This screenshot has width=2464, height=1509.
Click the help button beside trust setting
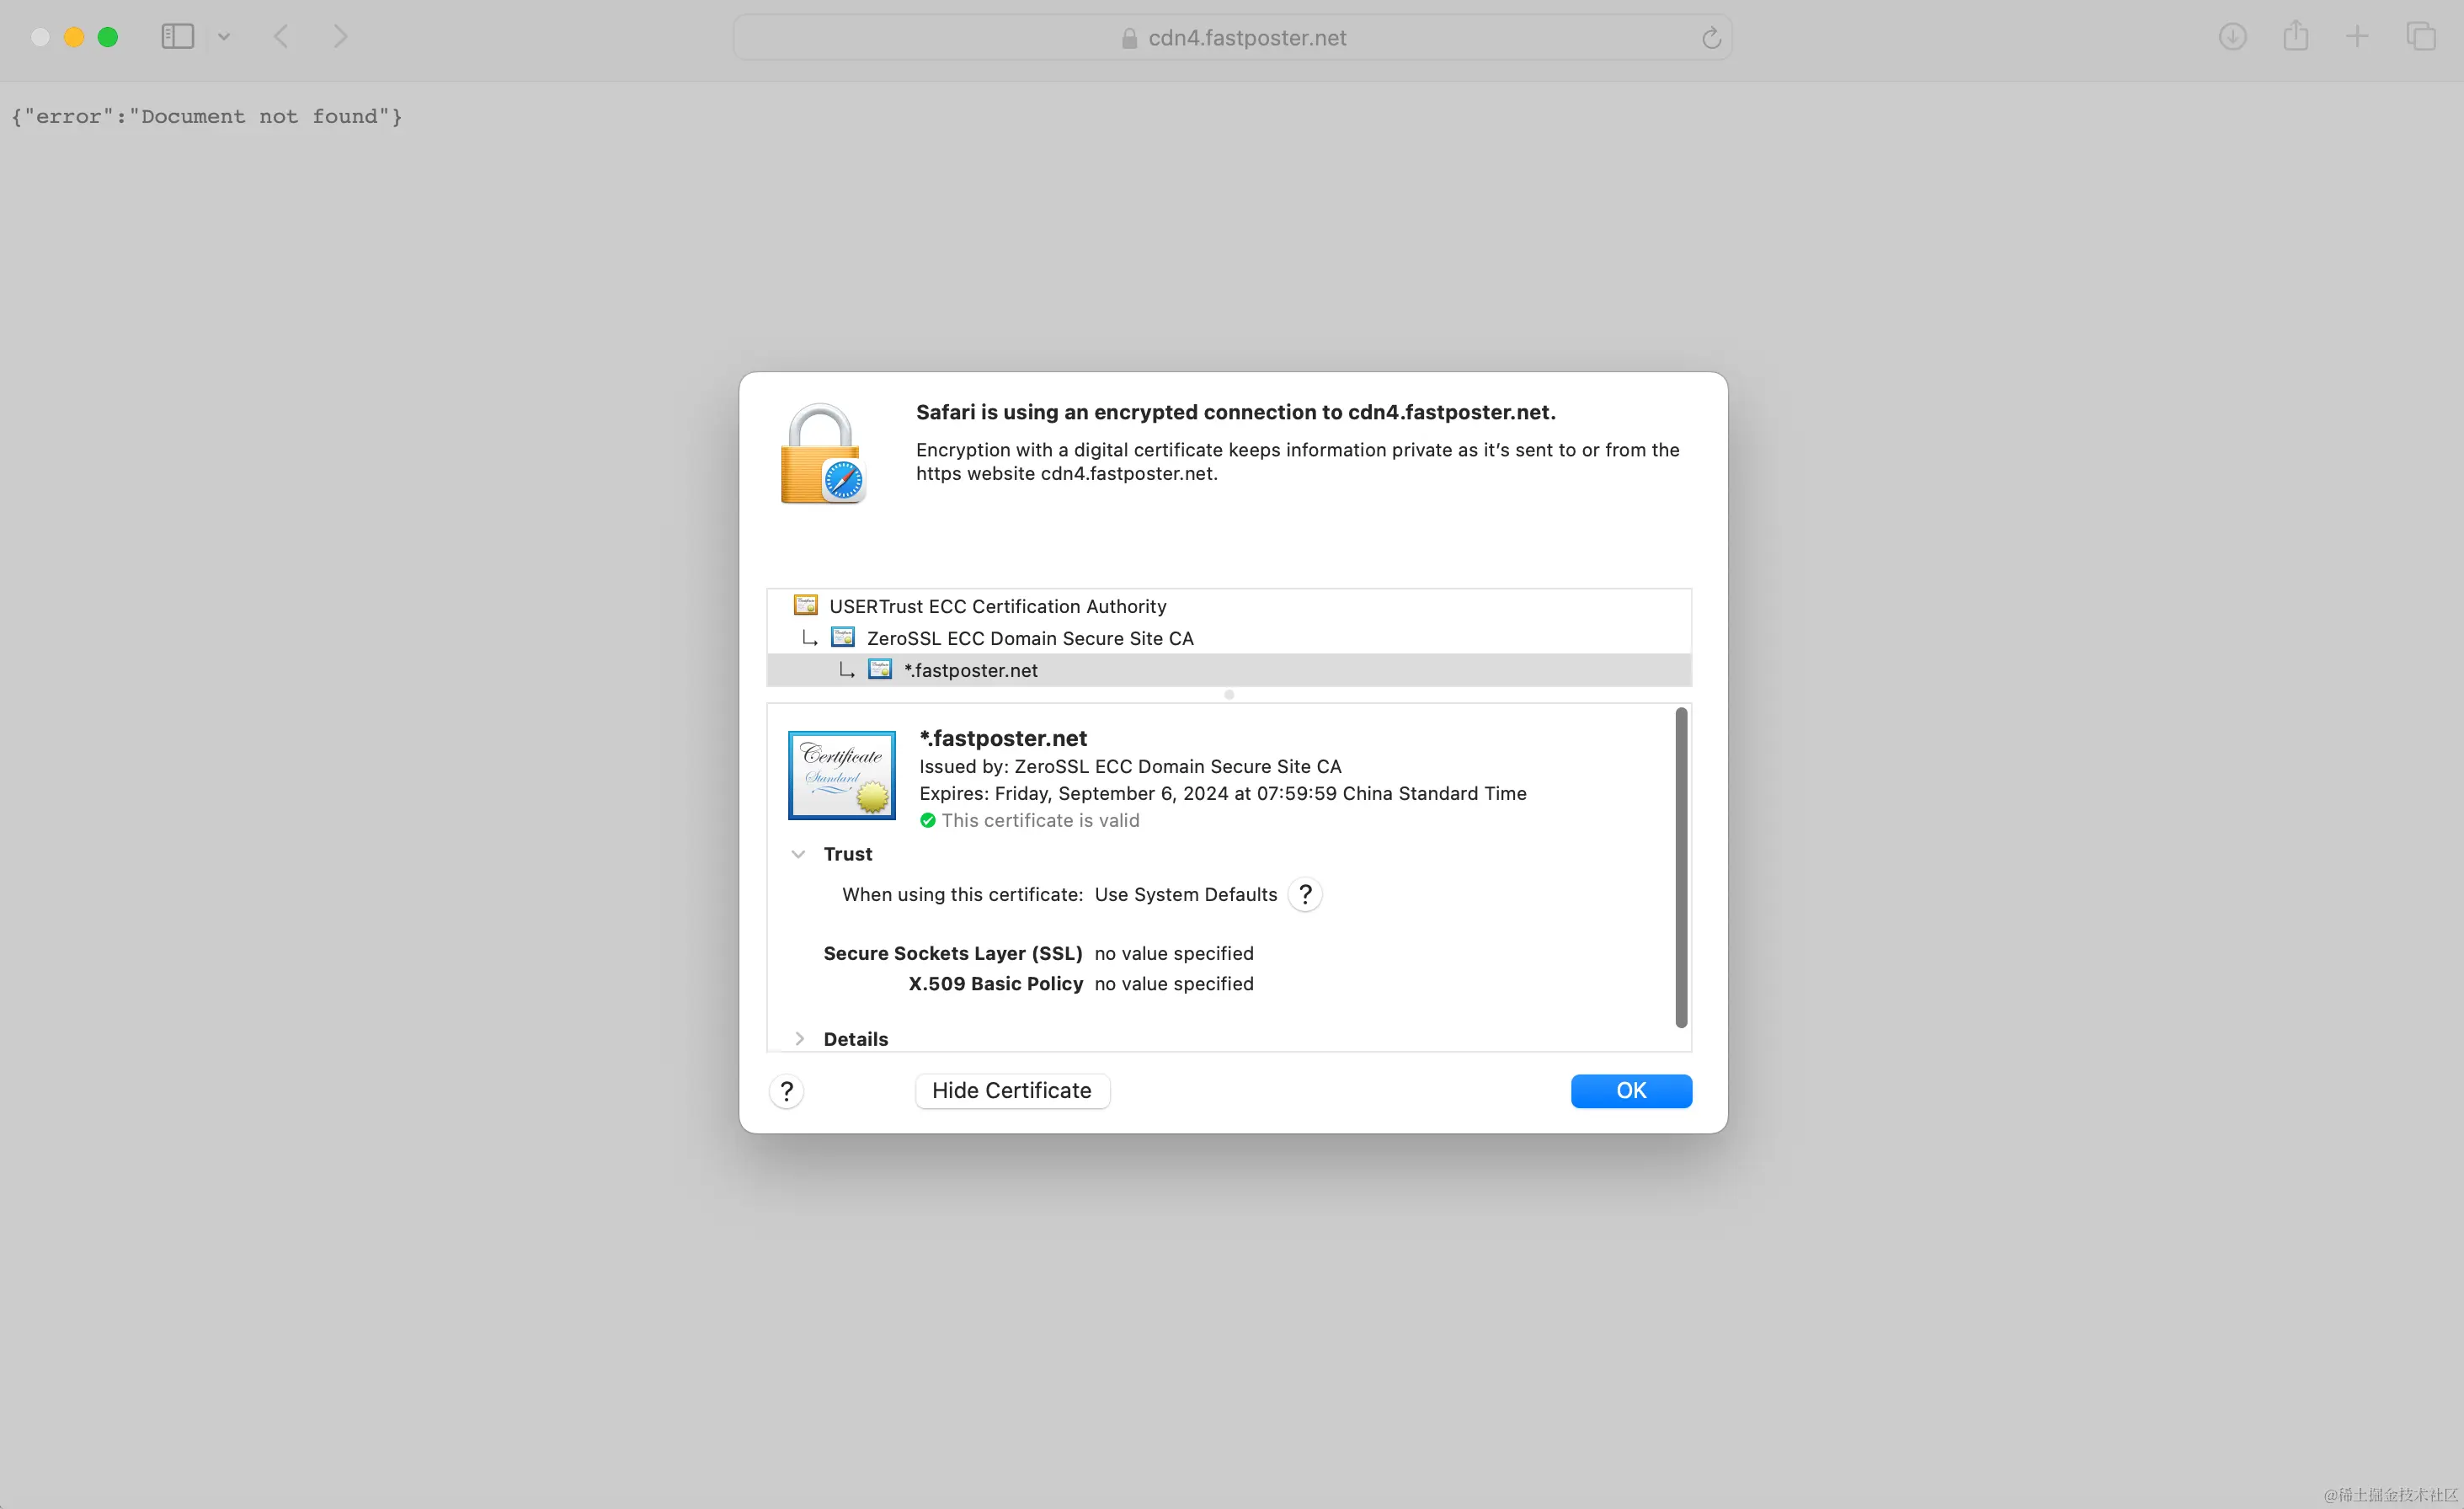pos(1305,894)
